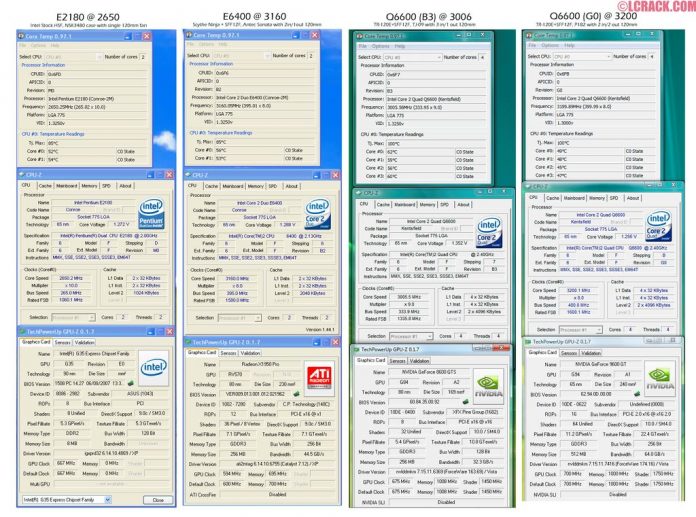The image size is (696, 517).
Task: Click CPU-Z title bar icon in Q6600 G0 column
Action: (529, 186)
